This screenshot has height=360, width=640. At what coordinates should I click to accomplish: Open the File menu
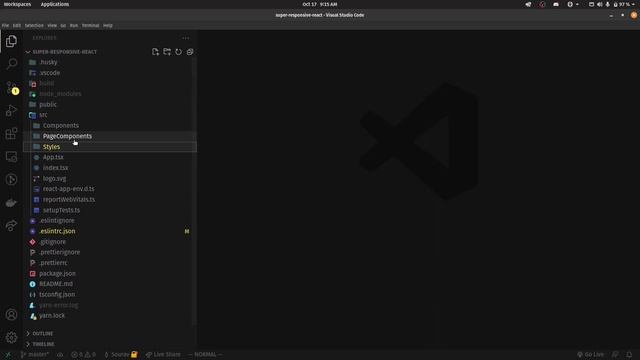pyautogui.click(x=5, y=25)
